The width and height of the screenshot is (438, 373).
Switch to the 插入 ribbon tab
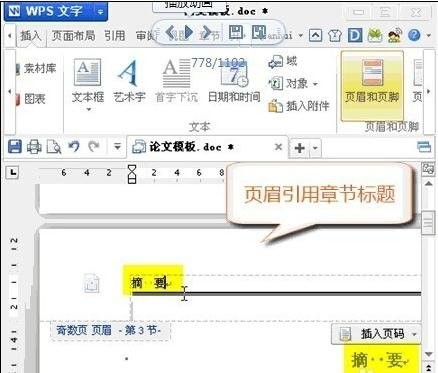[31, 35]
